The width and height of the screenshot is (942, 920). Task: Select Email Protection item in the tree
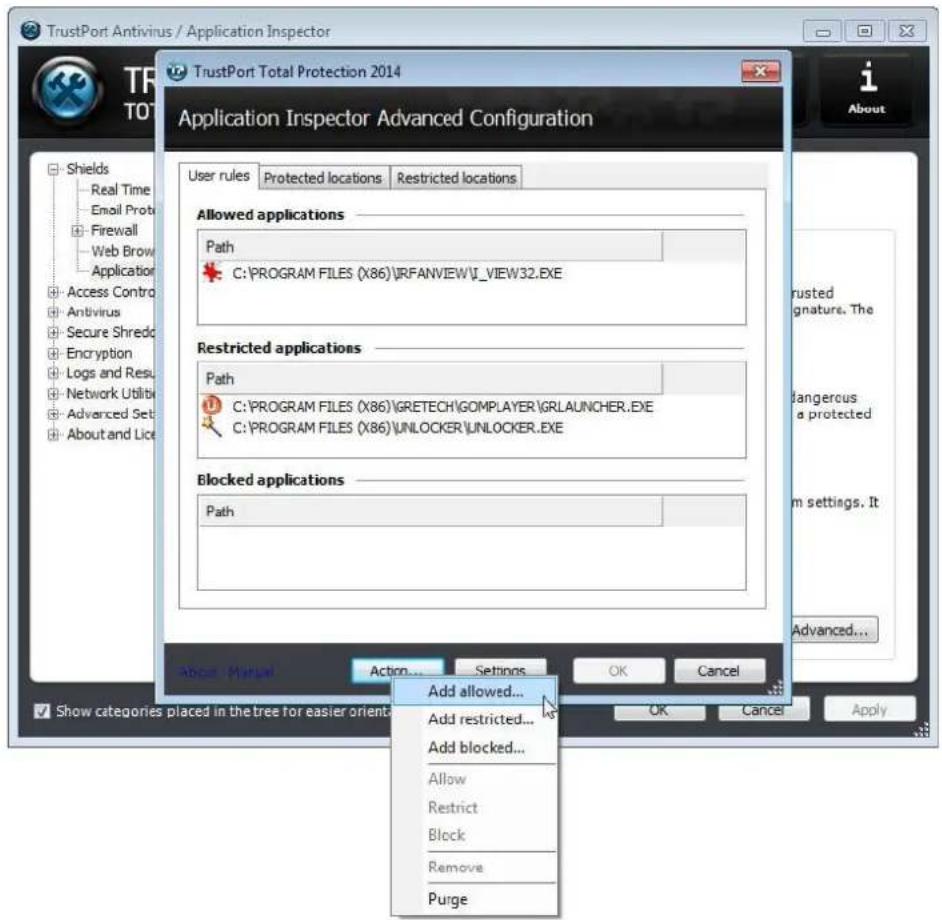pos(123,210)
